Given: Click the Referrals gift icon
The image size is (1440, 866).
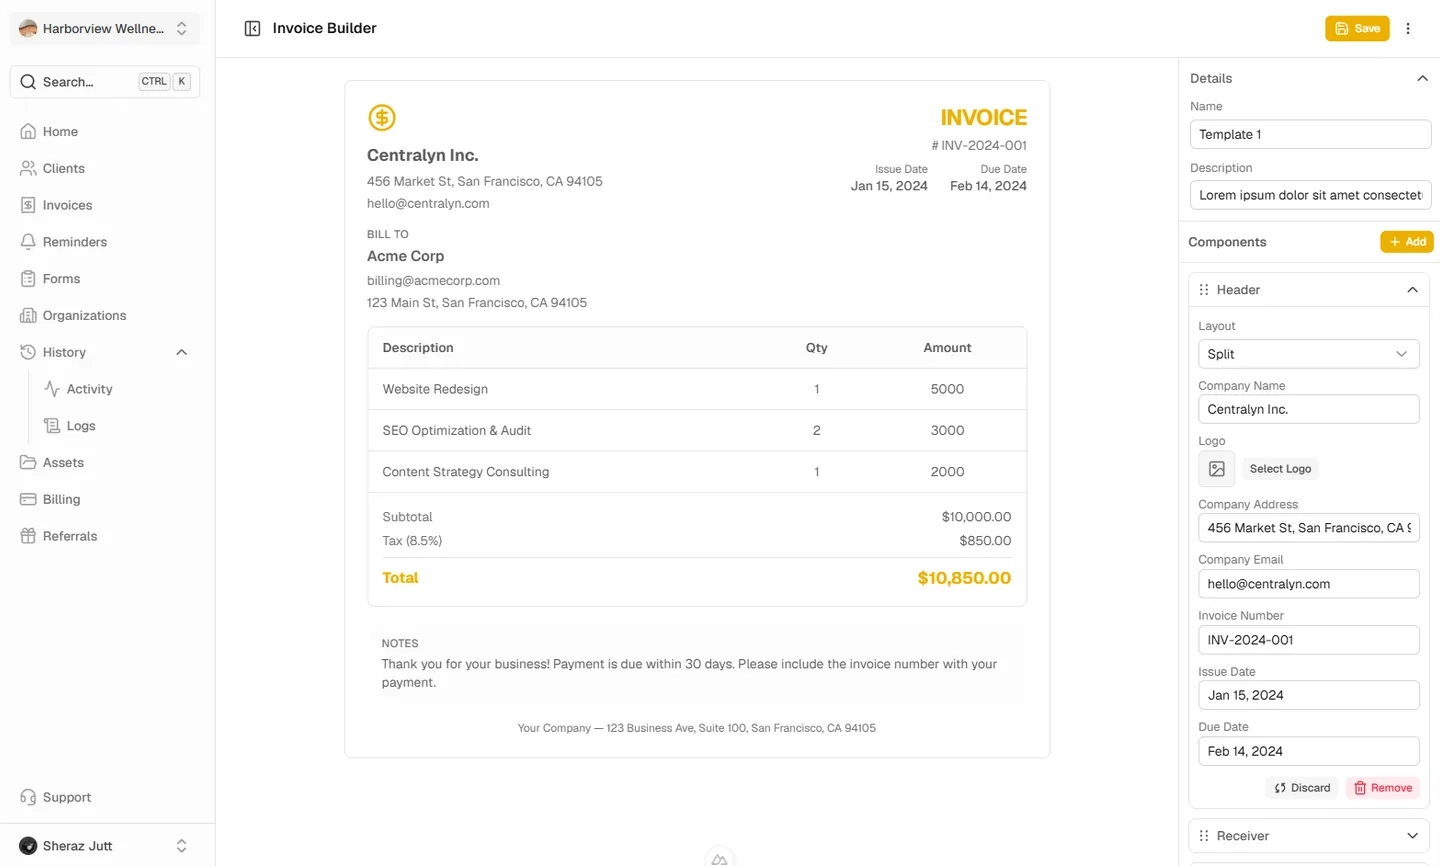Looking at the screenshot, I should click(x=28, y=536).
